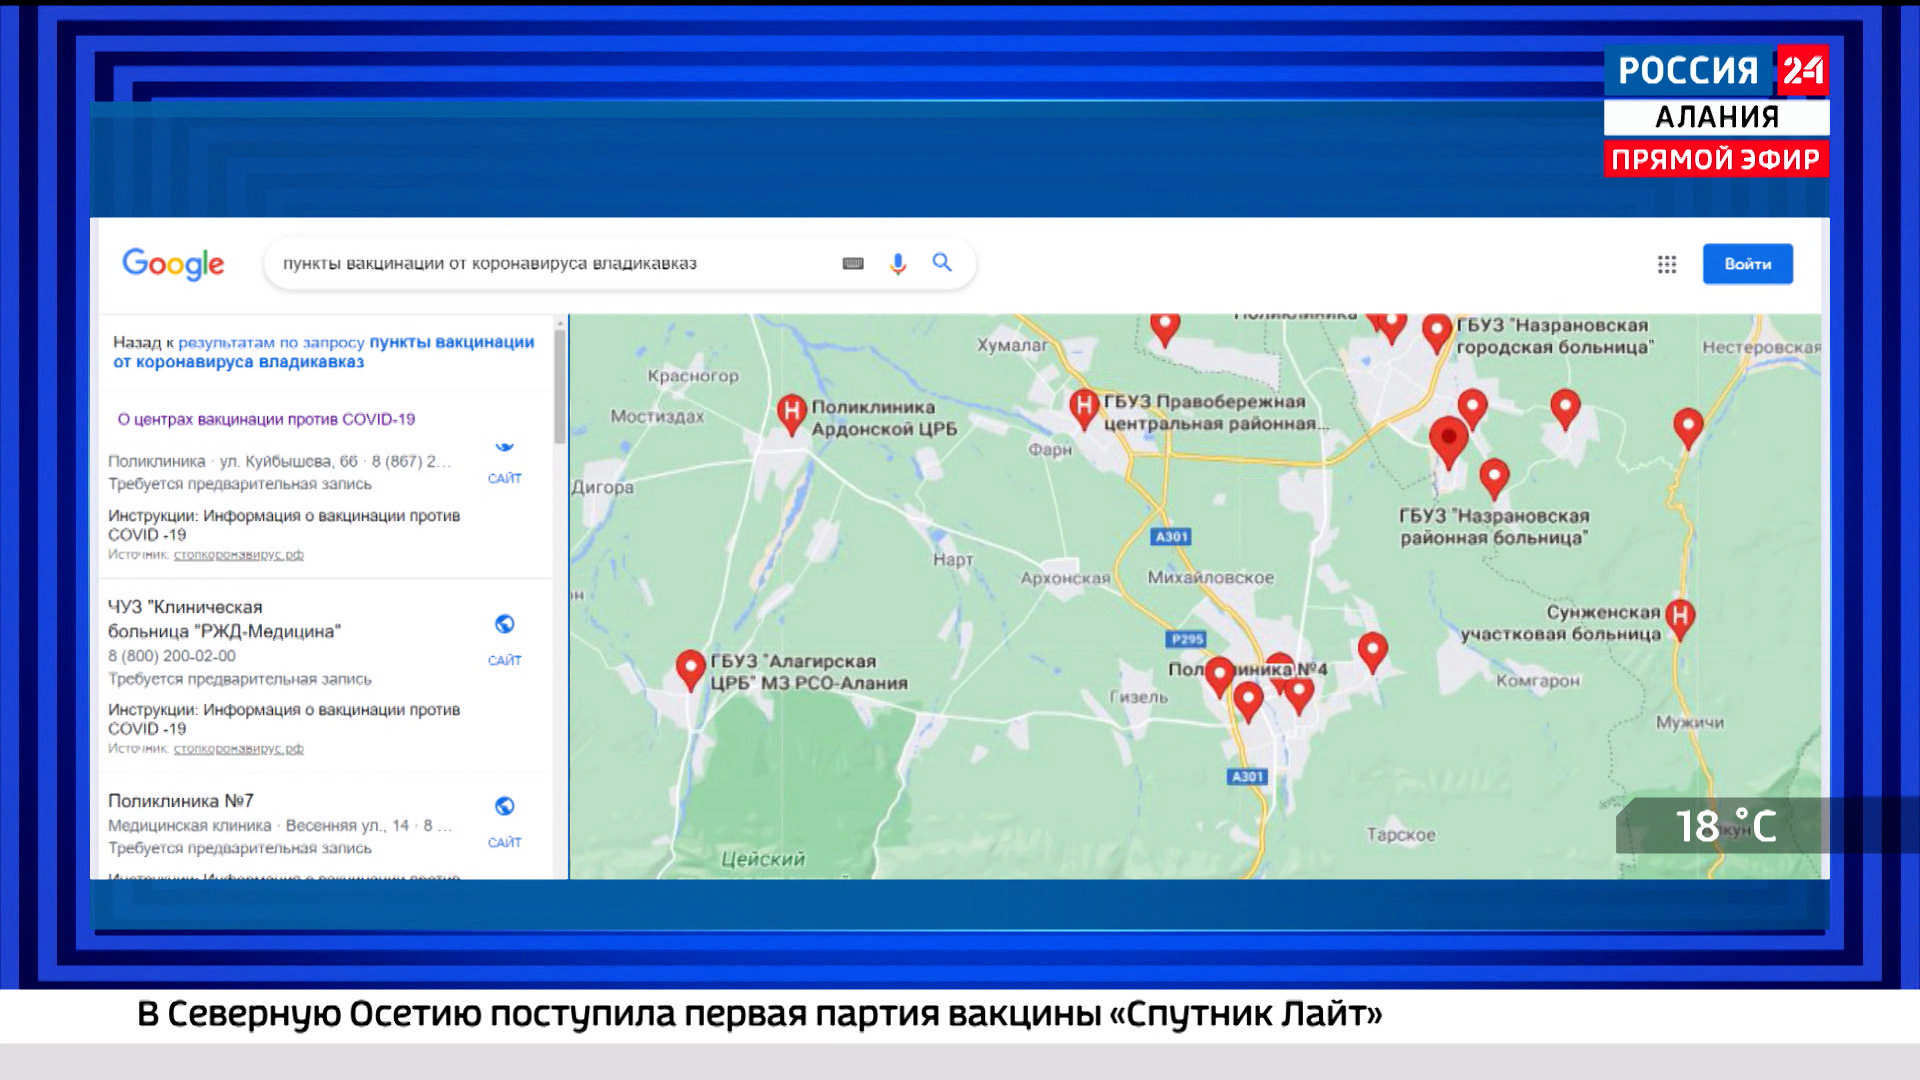The height and width of the screenshot is (1080, 1920).
Task: Click the ГБУЗ Алагирская ЦРБ map label
Action: click(x=809, y=672)
